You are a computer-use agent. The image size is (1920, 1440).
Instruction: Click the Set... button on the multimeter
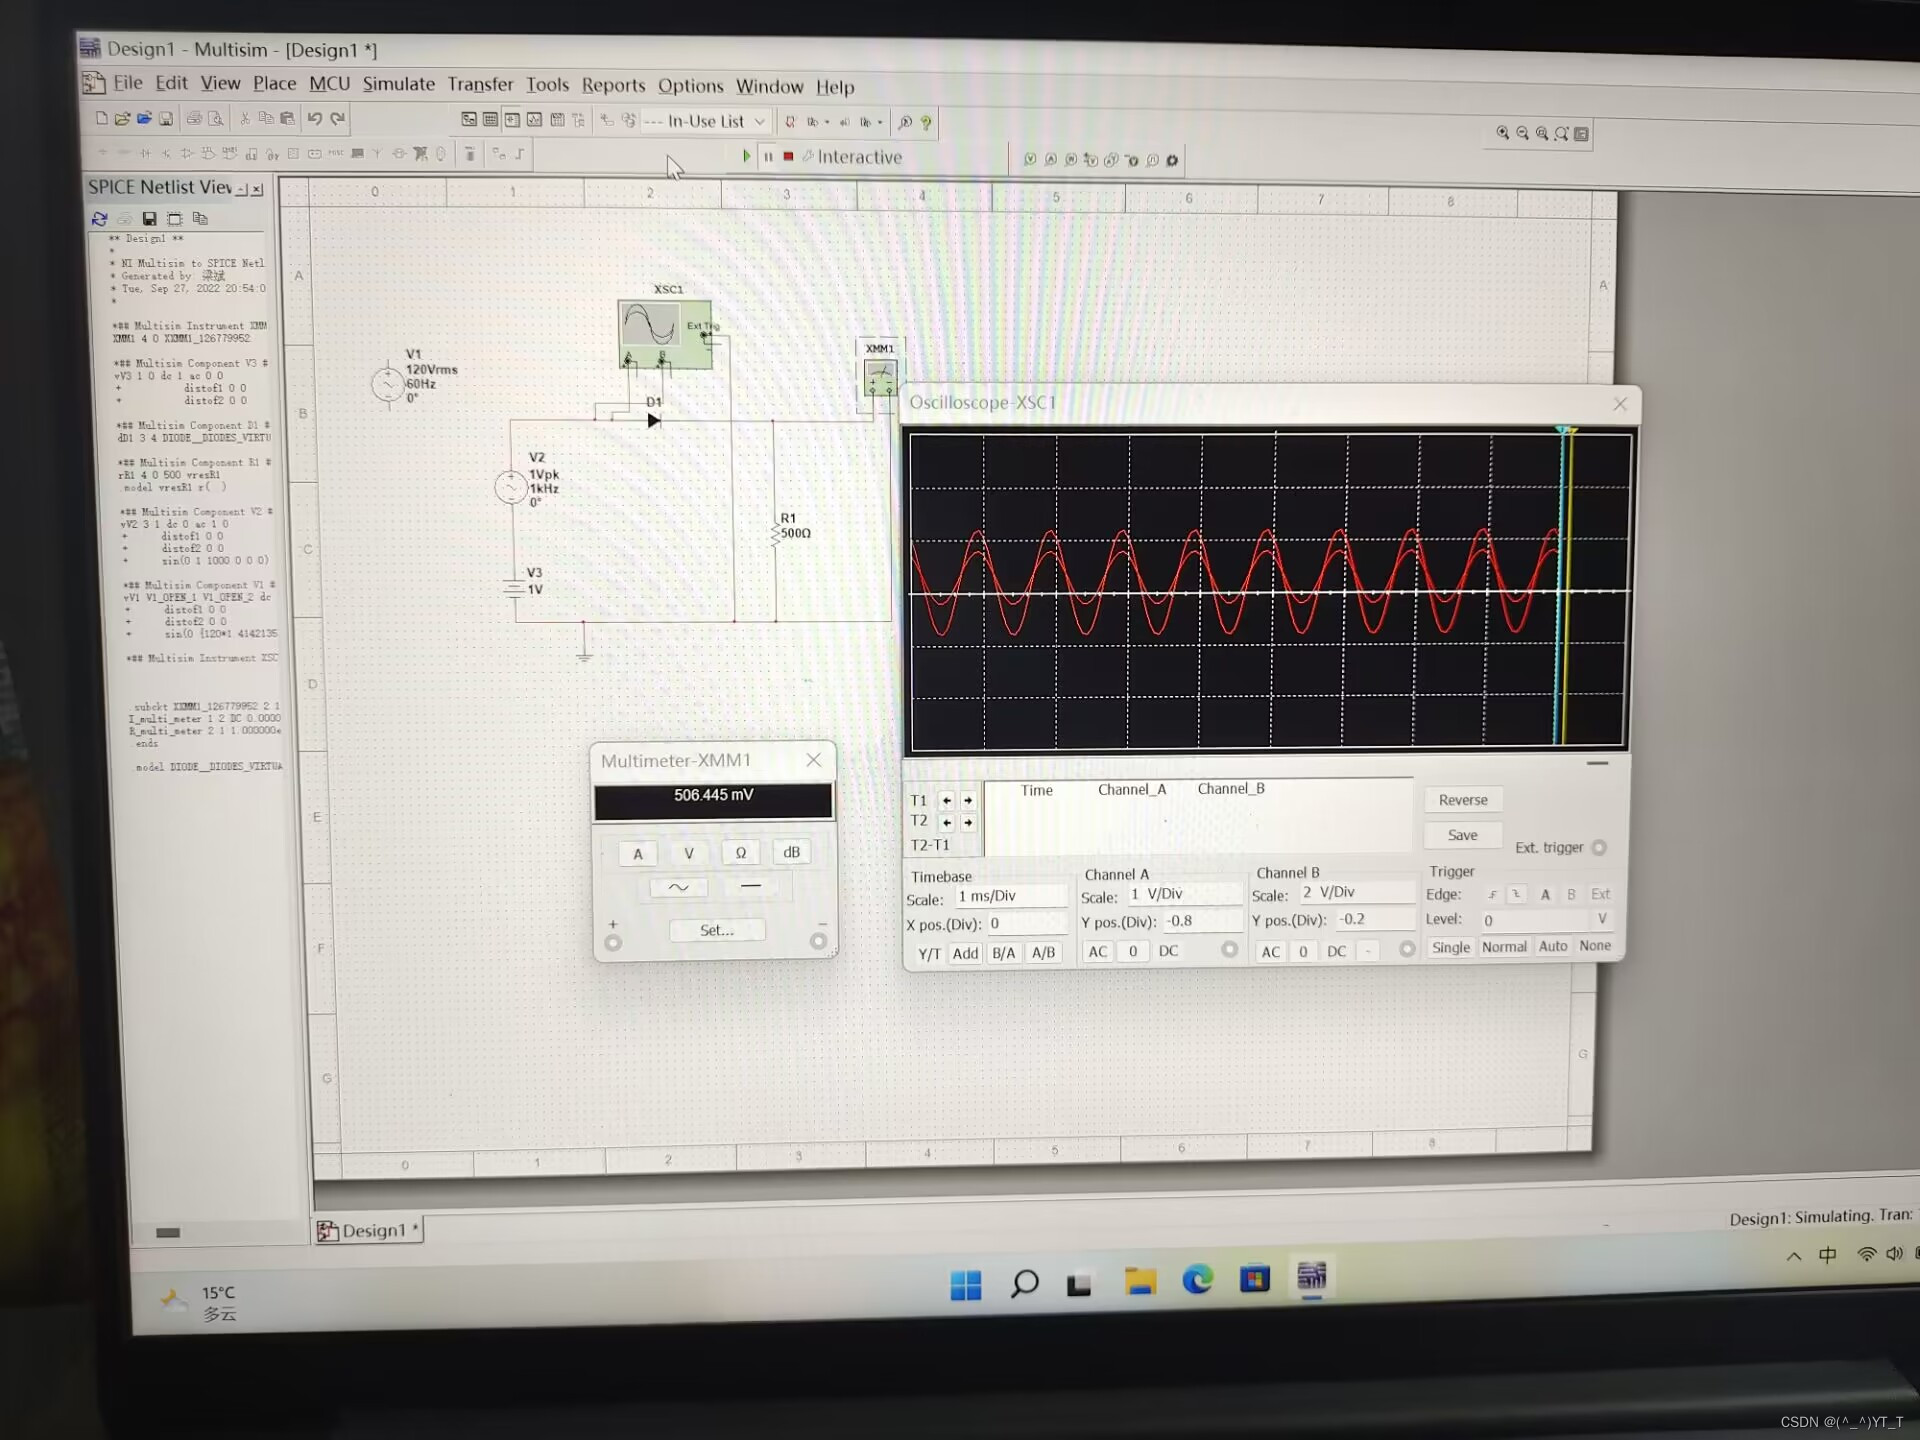click(x=716, y=930)
